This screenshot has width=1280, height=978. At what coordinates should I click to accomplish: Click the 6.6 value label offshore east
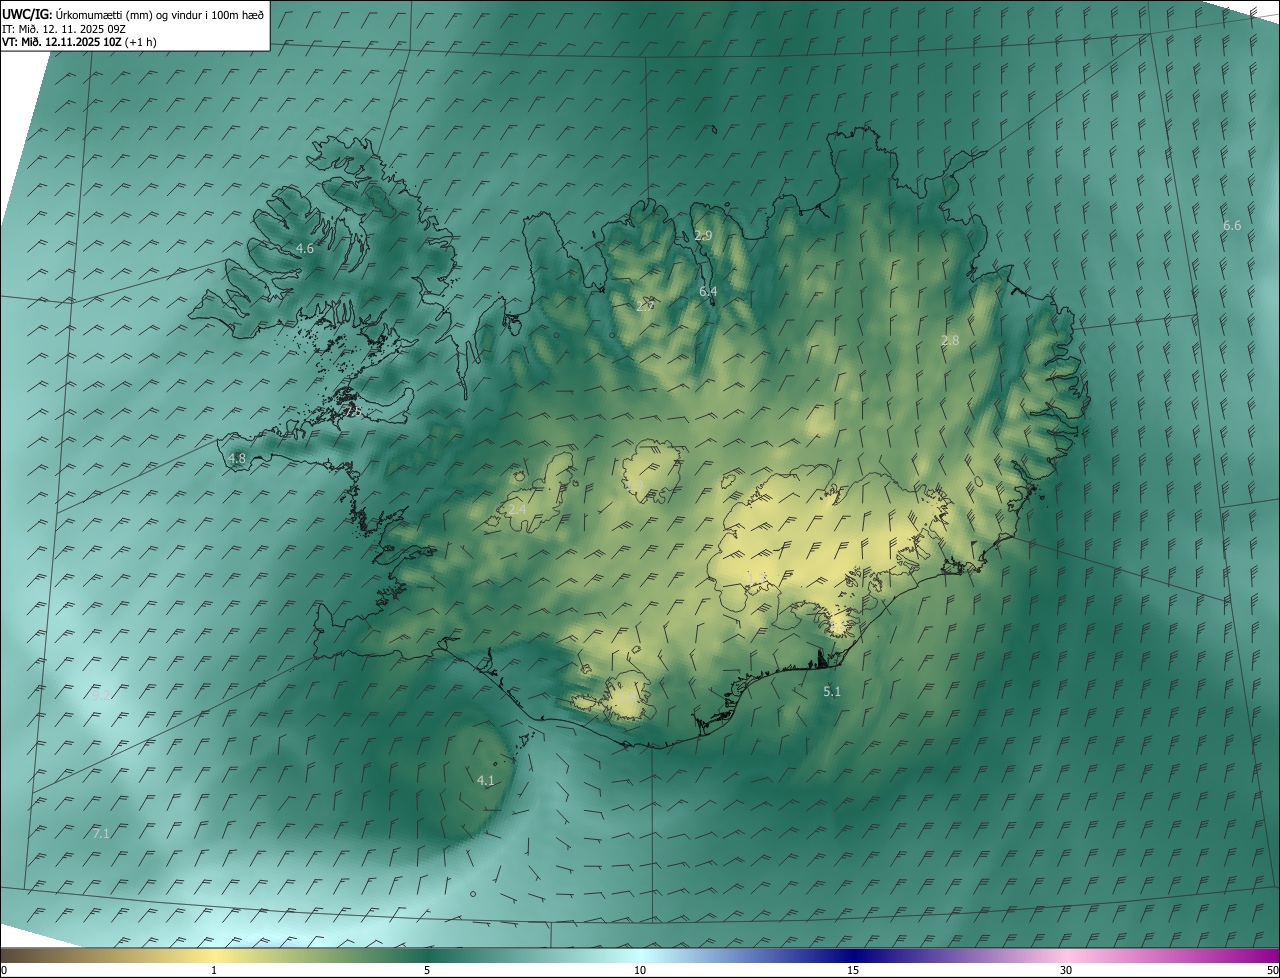click(x=1232, y=225)
